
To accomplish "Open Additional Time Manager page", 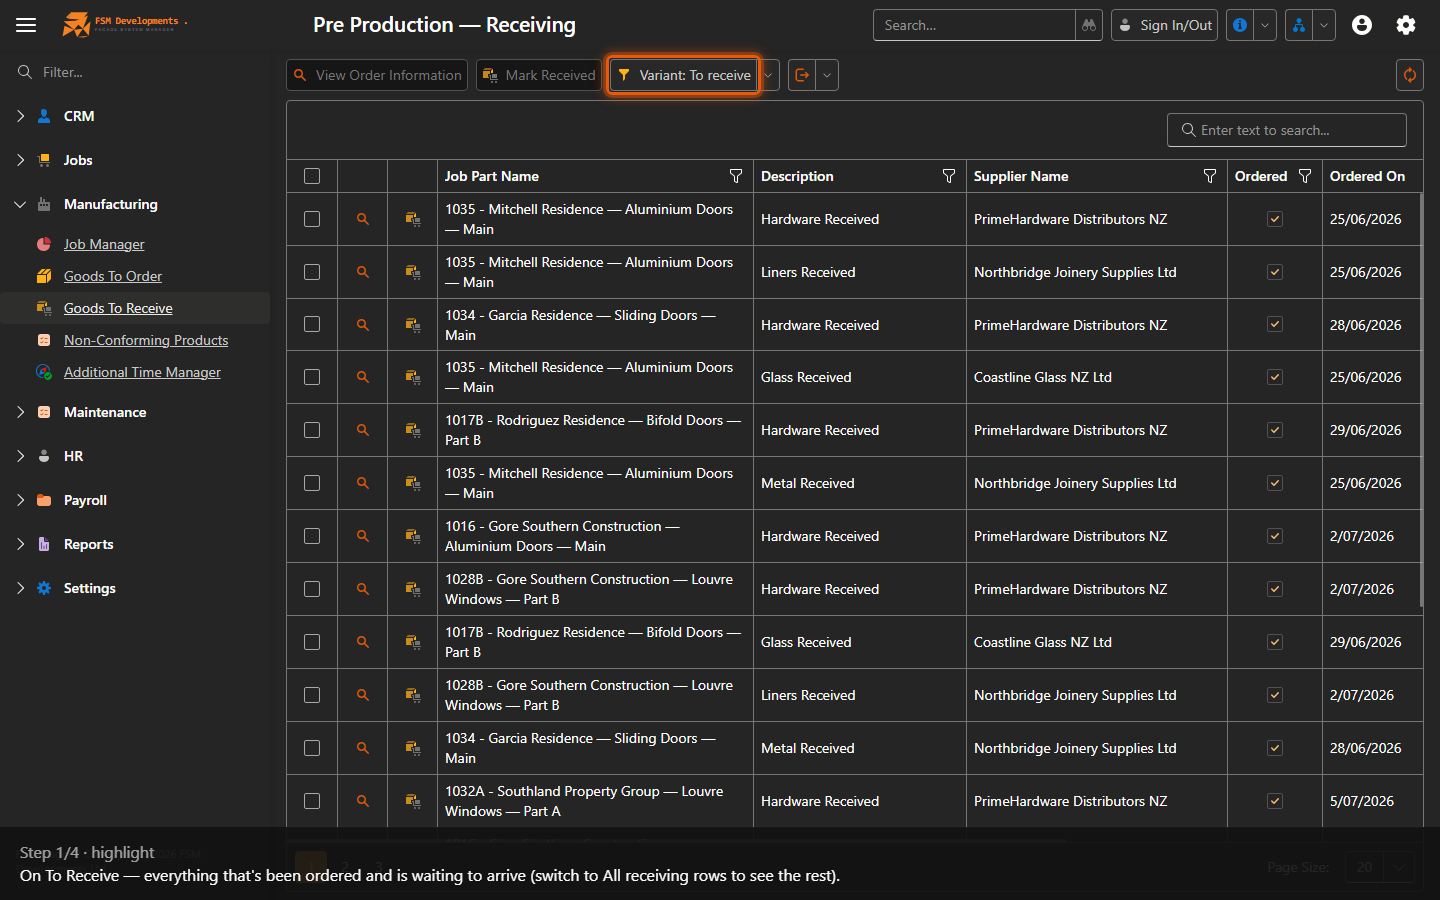I will [142, 372].
